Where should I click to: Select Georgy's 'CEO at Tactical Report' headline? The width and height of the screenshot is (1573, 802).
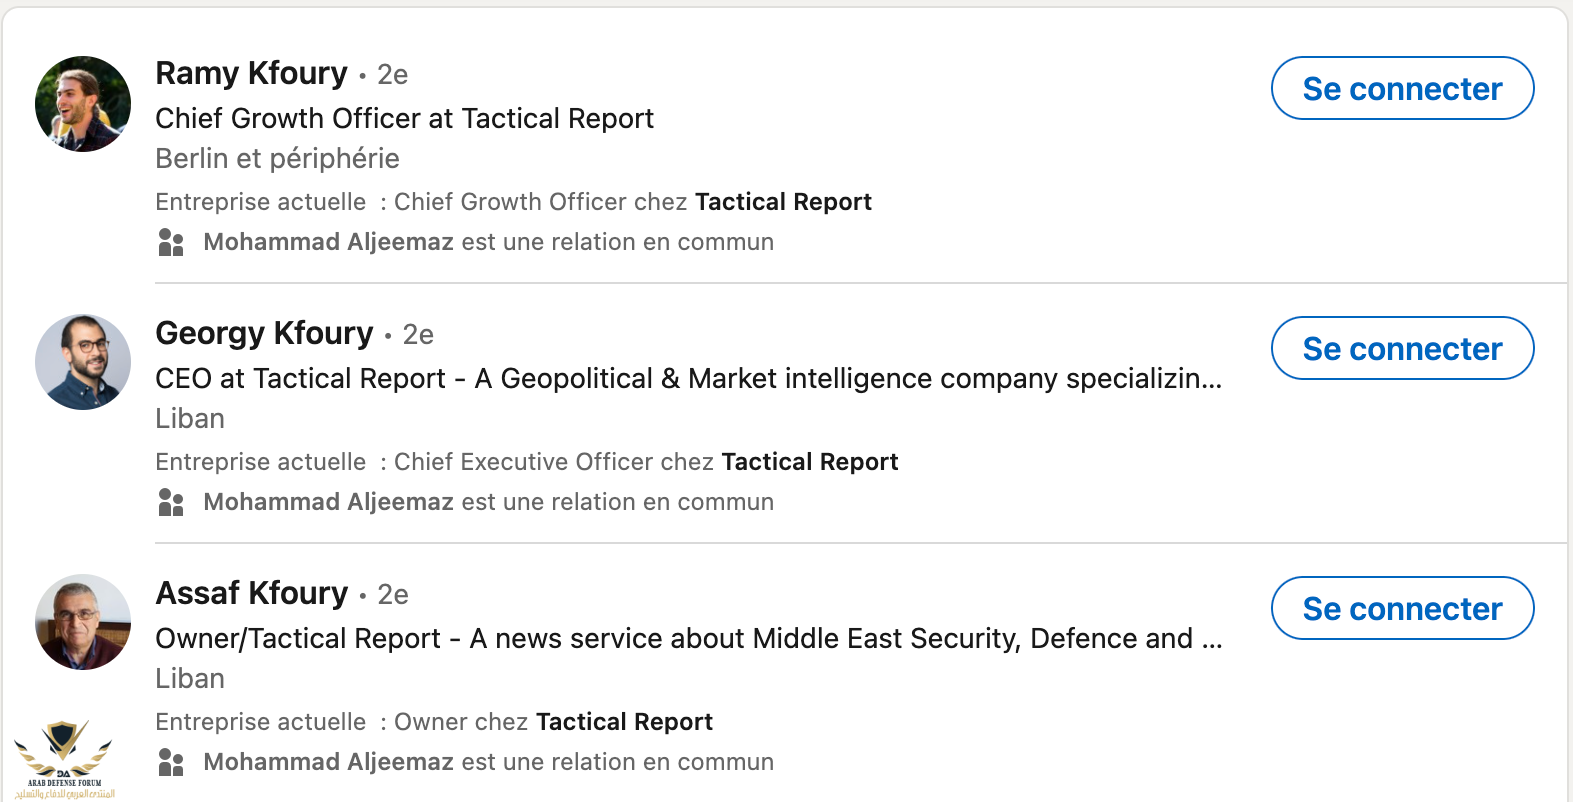pyautogui.click(x=689, y=378)
